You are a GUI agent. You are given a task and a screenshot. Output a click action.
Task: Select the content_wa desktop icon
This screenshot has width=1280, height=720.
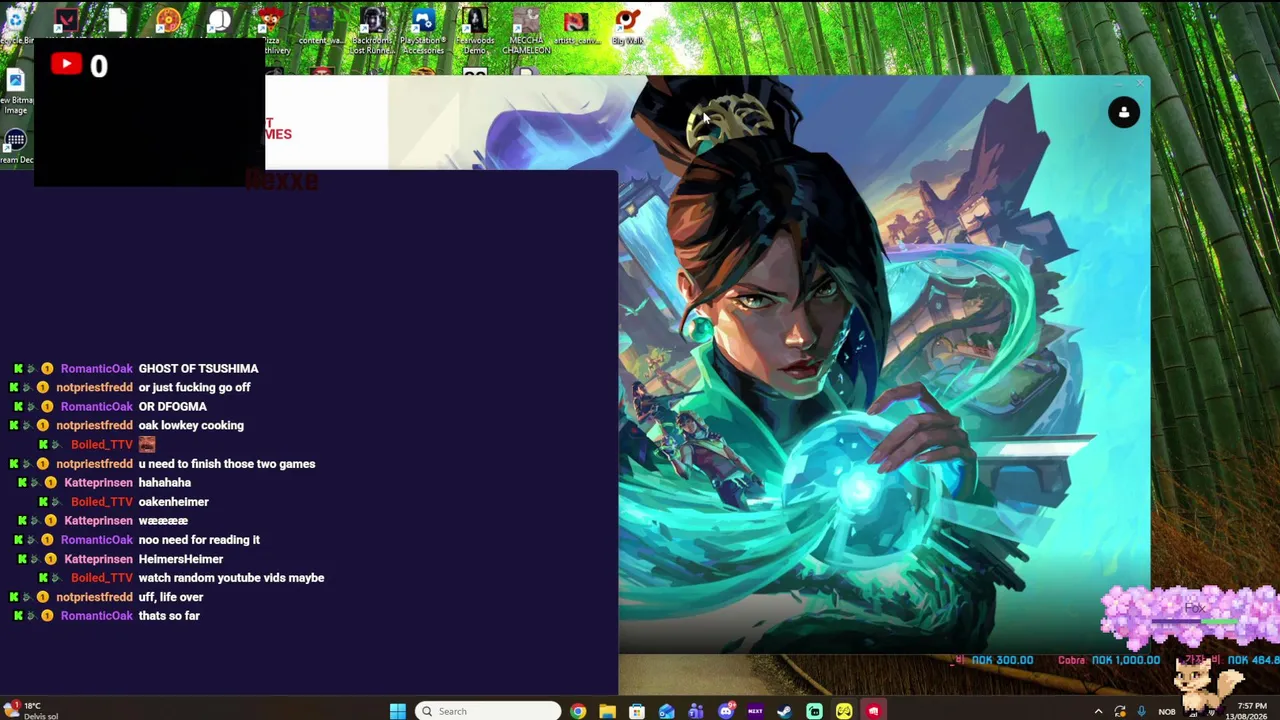(x=320, y=27)
